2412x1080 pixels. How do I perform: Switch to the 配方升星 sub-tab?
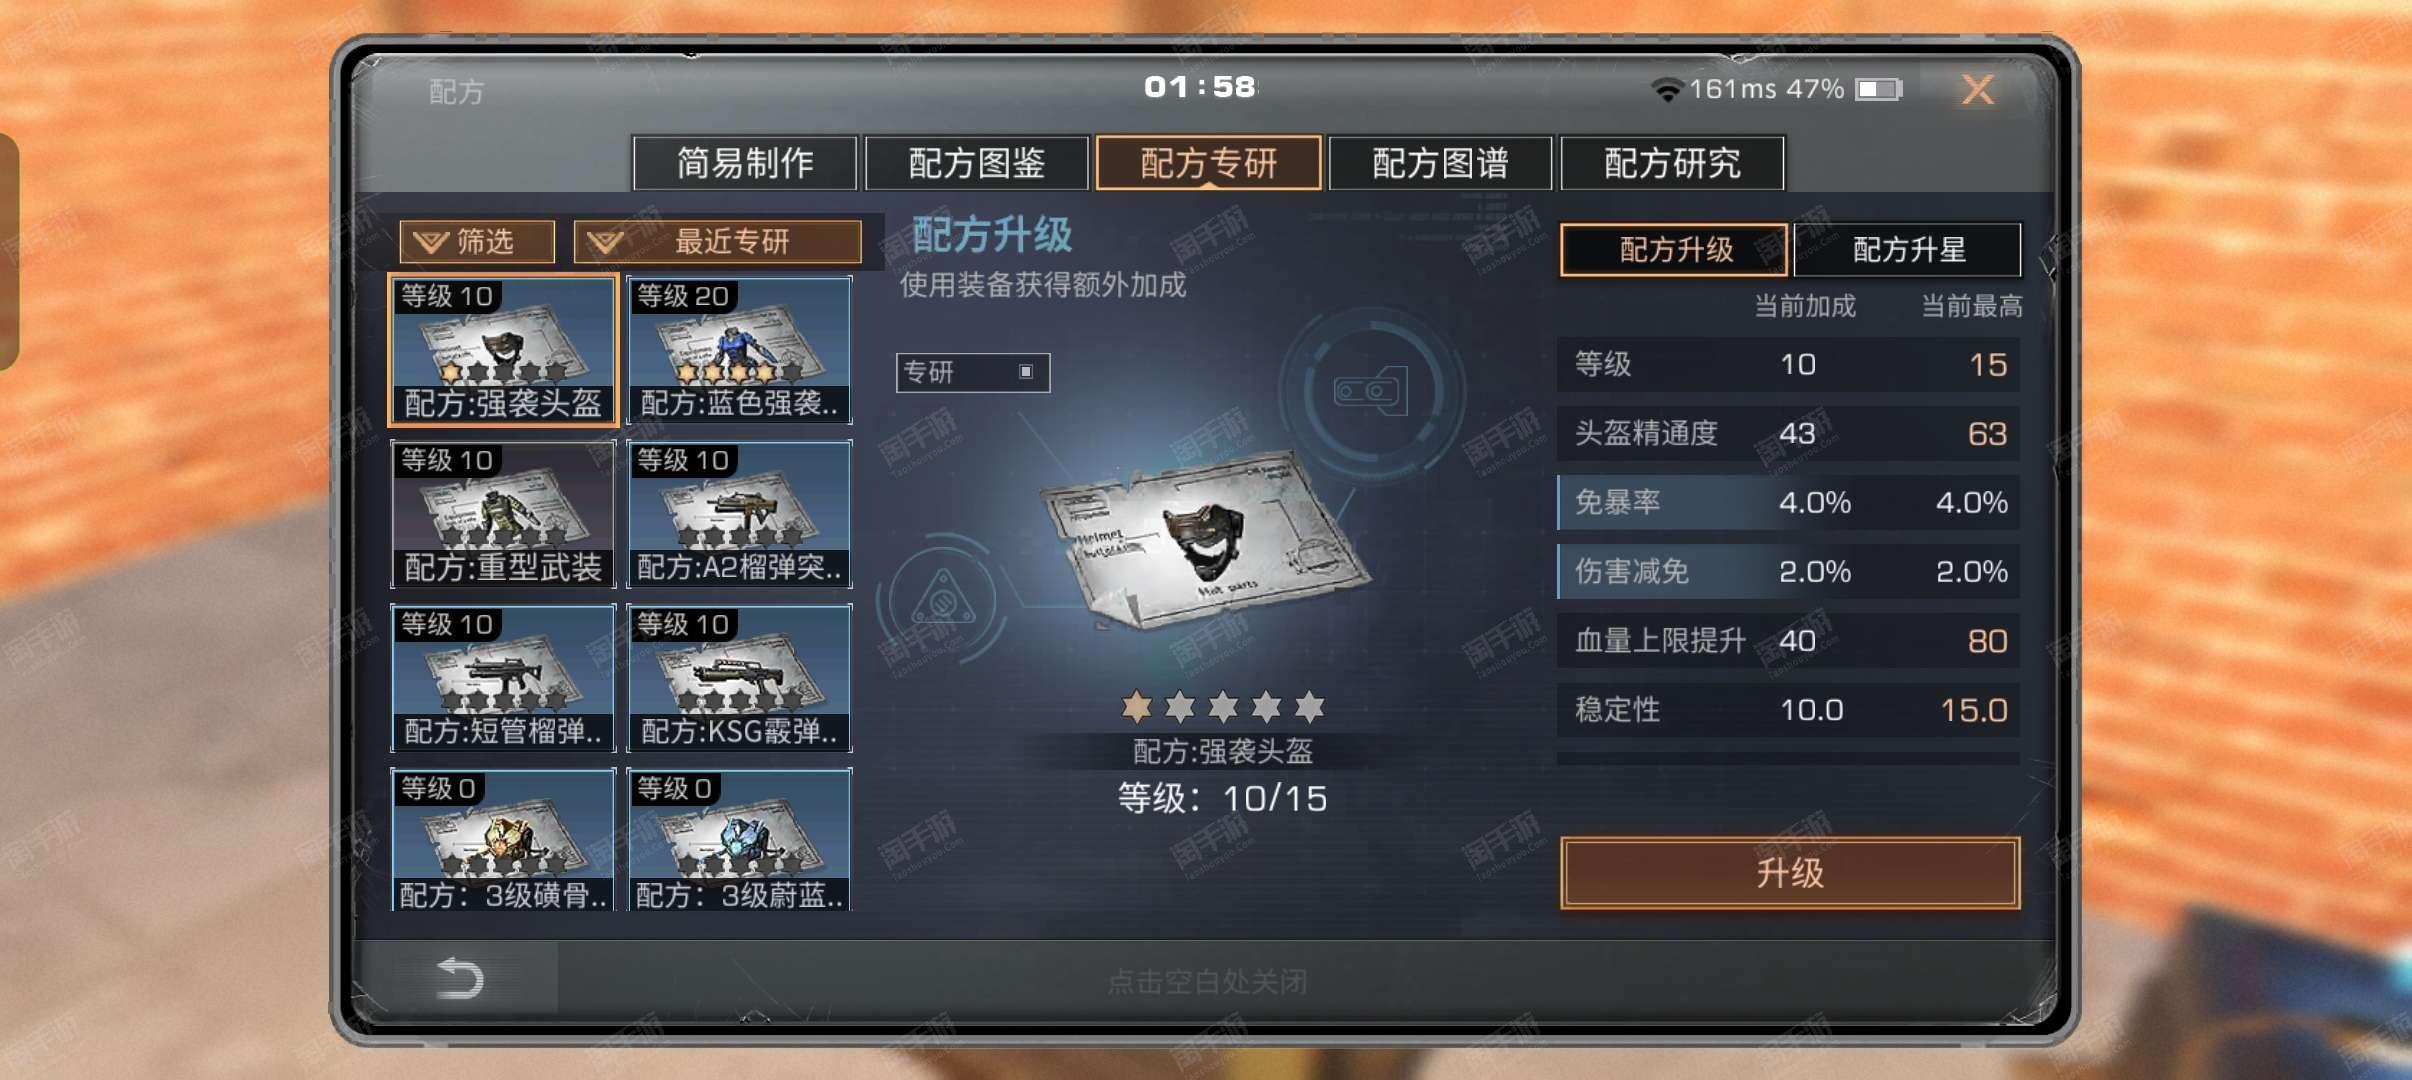coord(1908,249)
